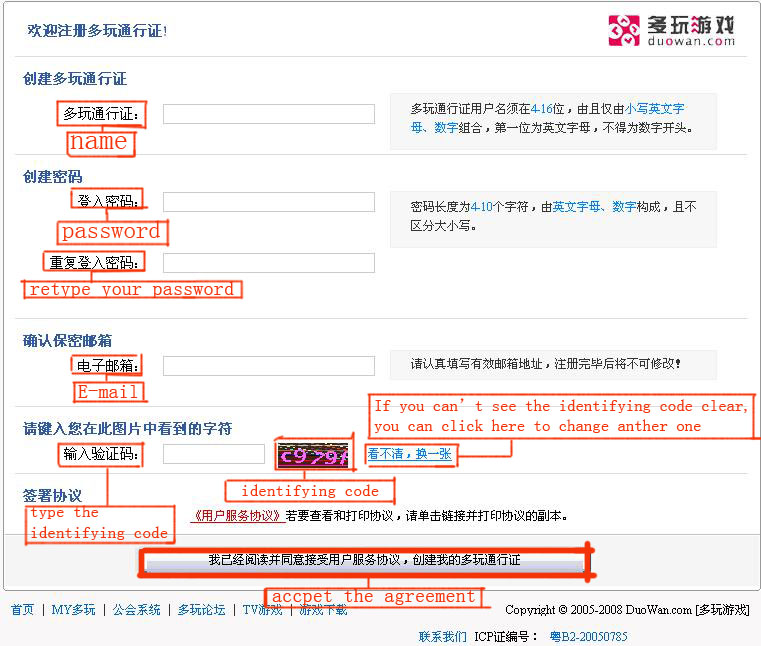Screen dimensions: 761x646
Task: Click the 创建多玩通行证 section heading
Action: pos(75,79)
